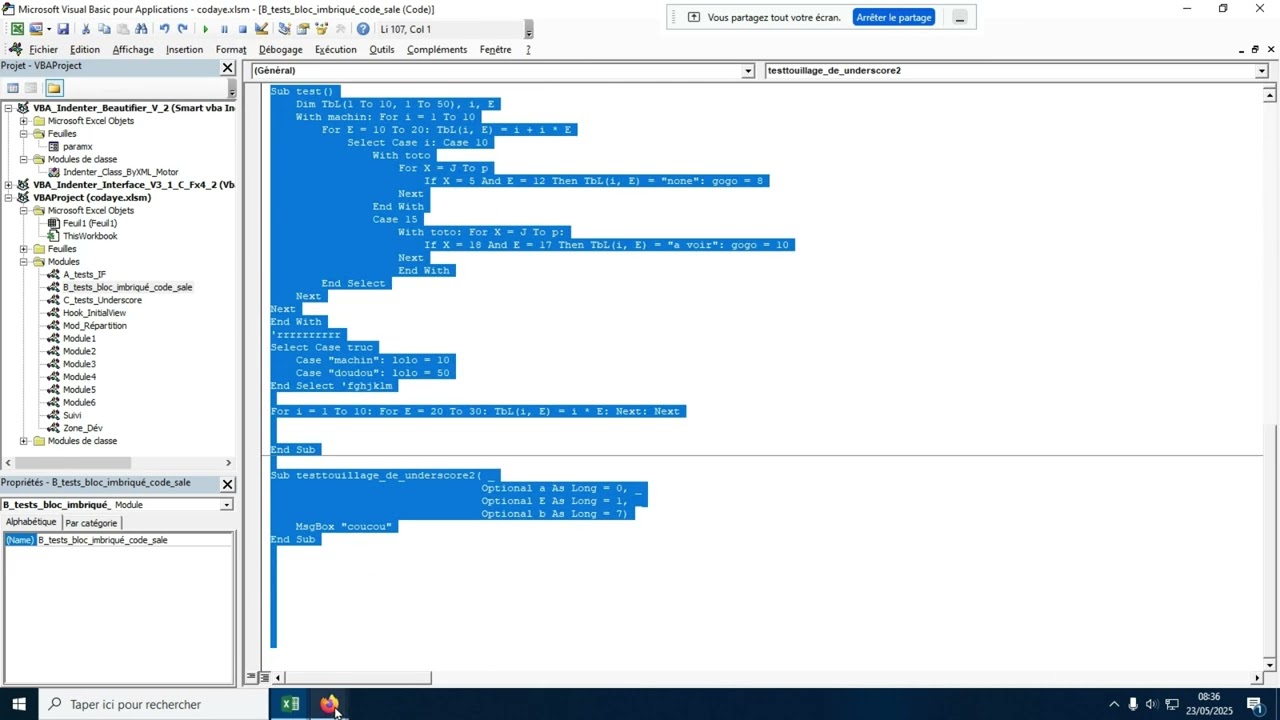
Task: Close the Projet - VBAProject panel
Action: [227, 67]
